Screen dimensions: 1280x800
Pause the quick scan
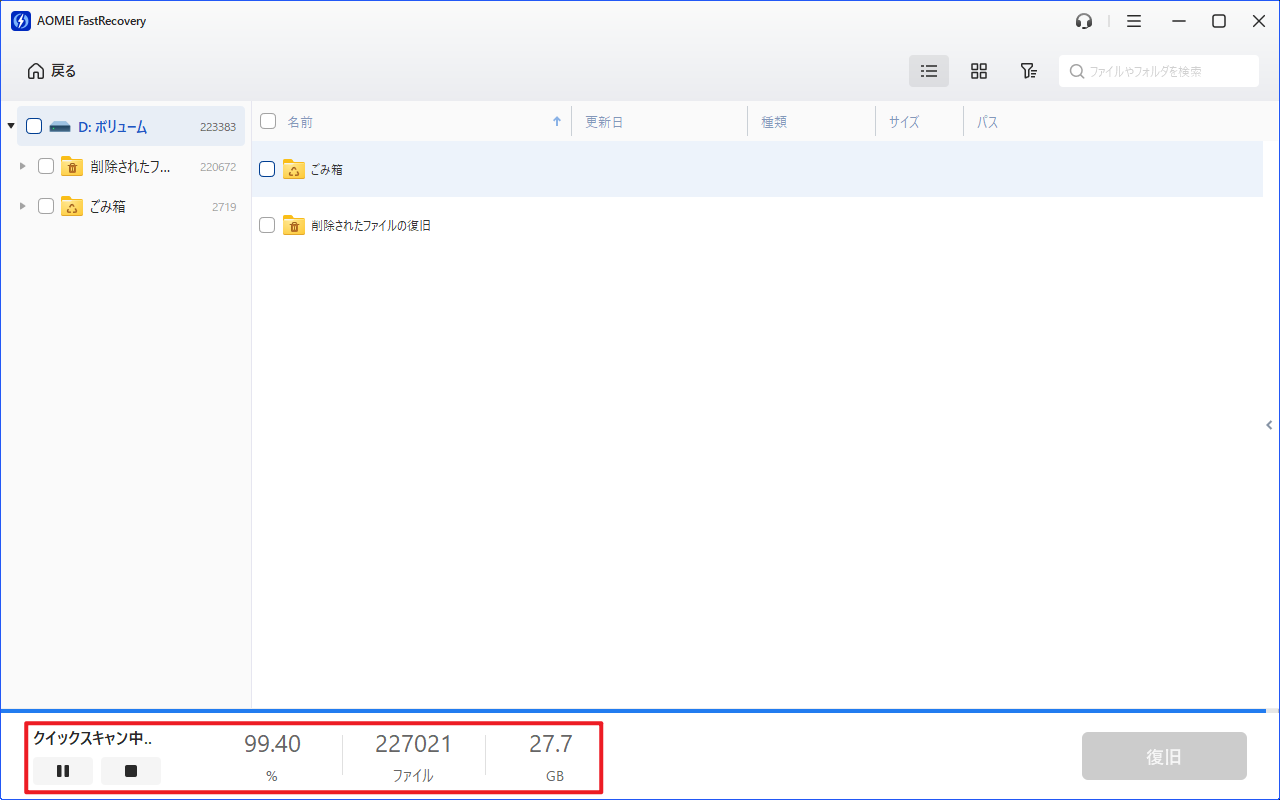click(x=62, y=771)
